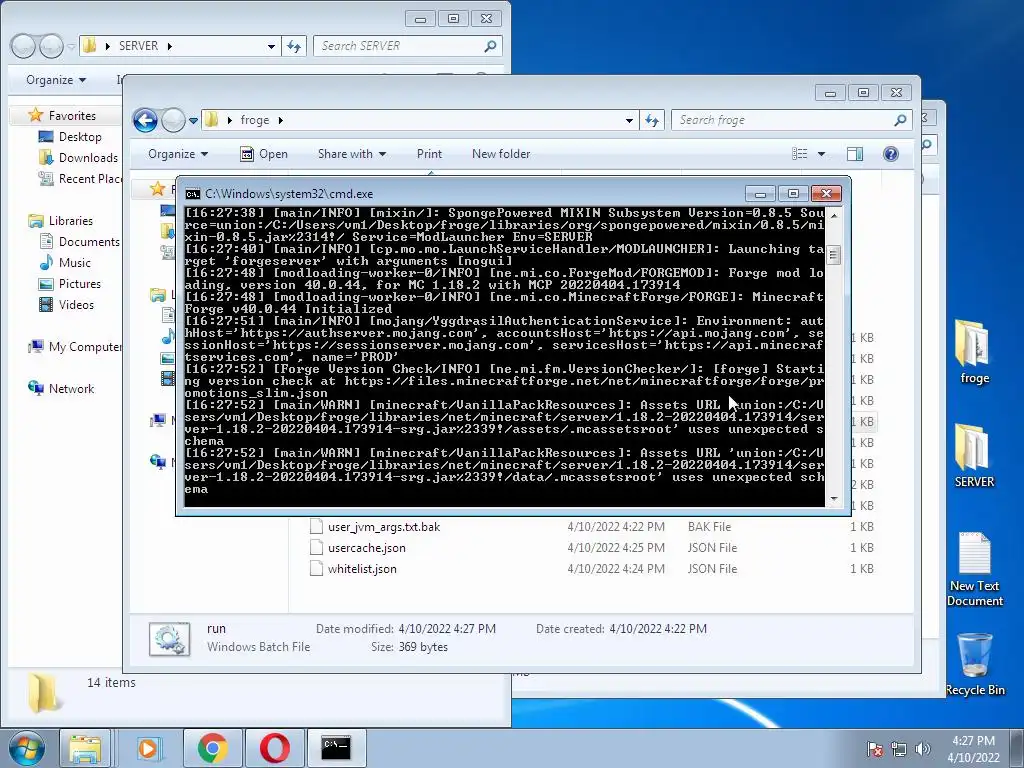Viewport: 1024px width, 768px height.
Task: Select the usercache.json file
Action: tap(366, 548)
